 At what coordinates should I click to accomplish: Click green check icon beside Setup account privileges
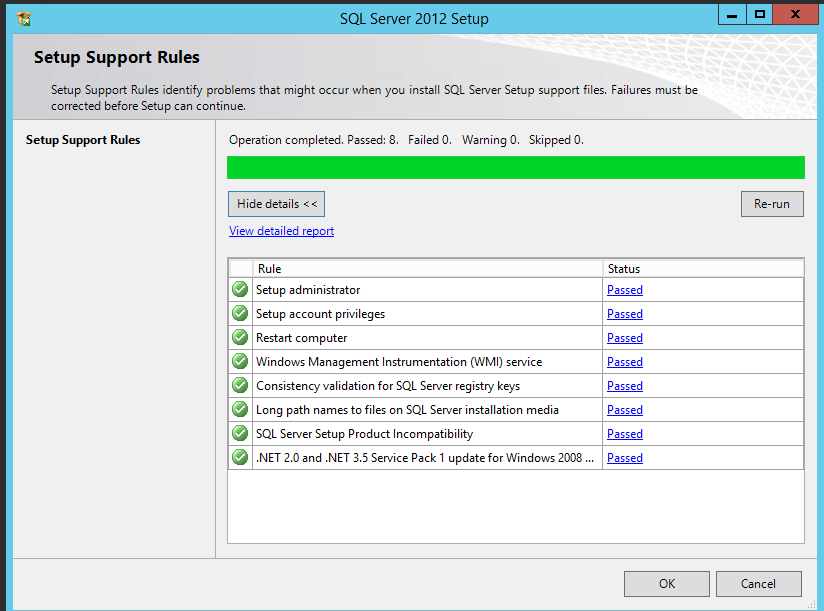(x=240, y=313)
